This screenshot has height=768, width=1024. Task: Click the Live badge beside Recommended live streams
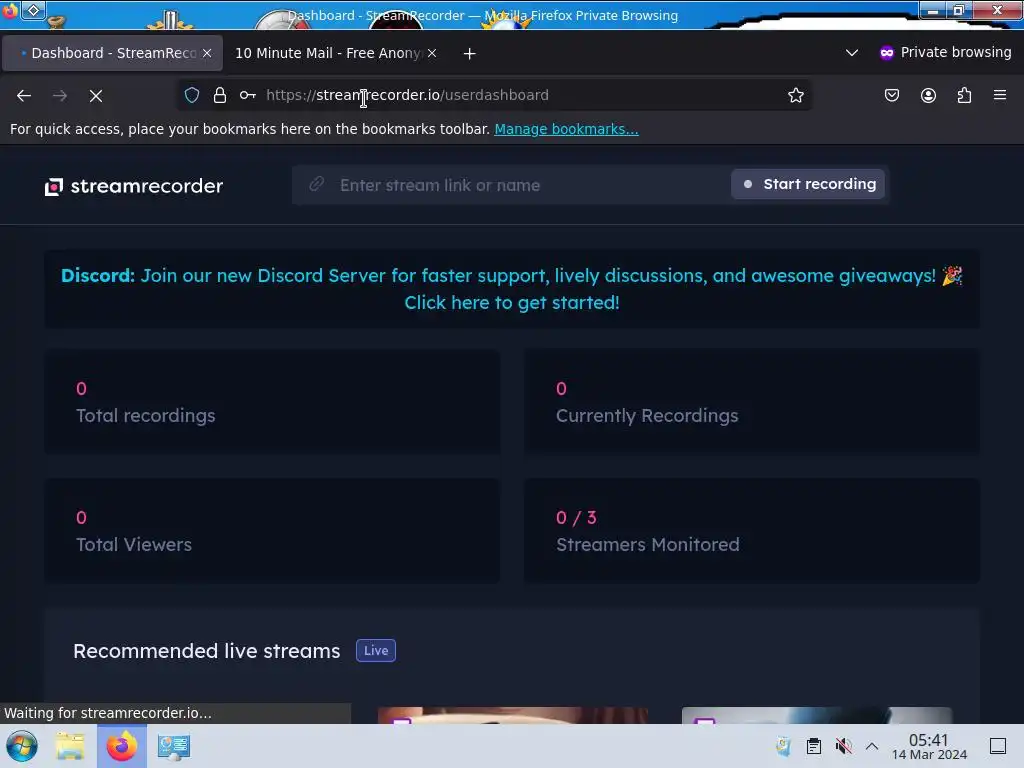click(376, 650)
